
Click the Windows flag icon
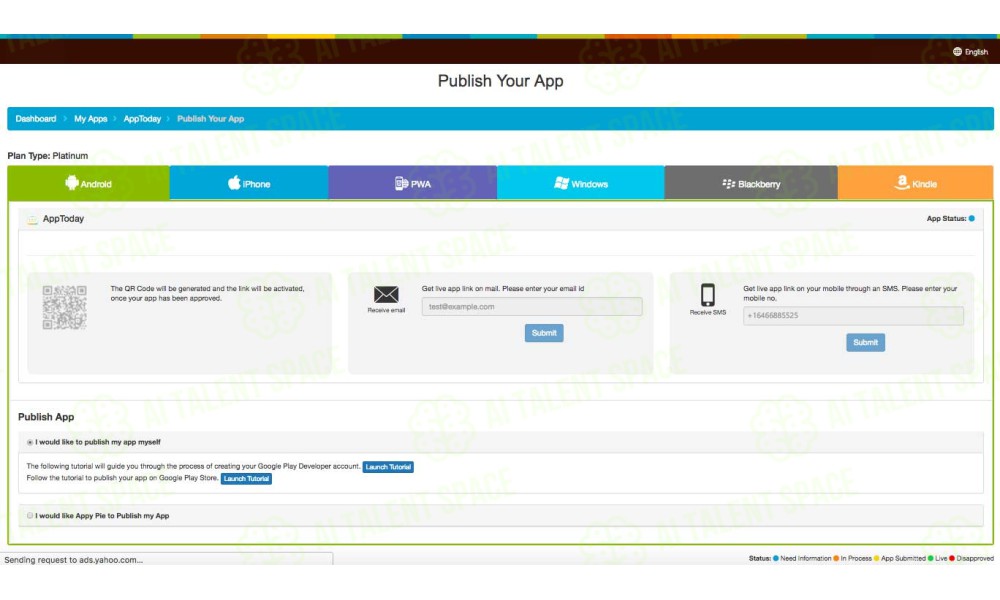click(x=561, y=183)
